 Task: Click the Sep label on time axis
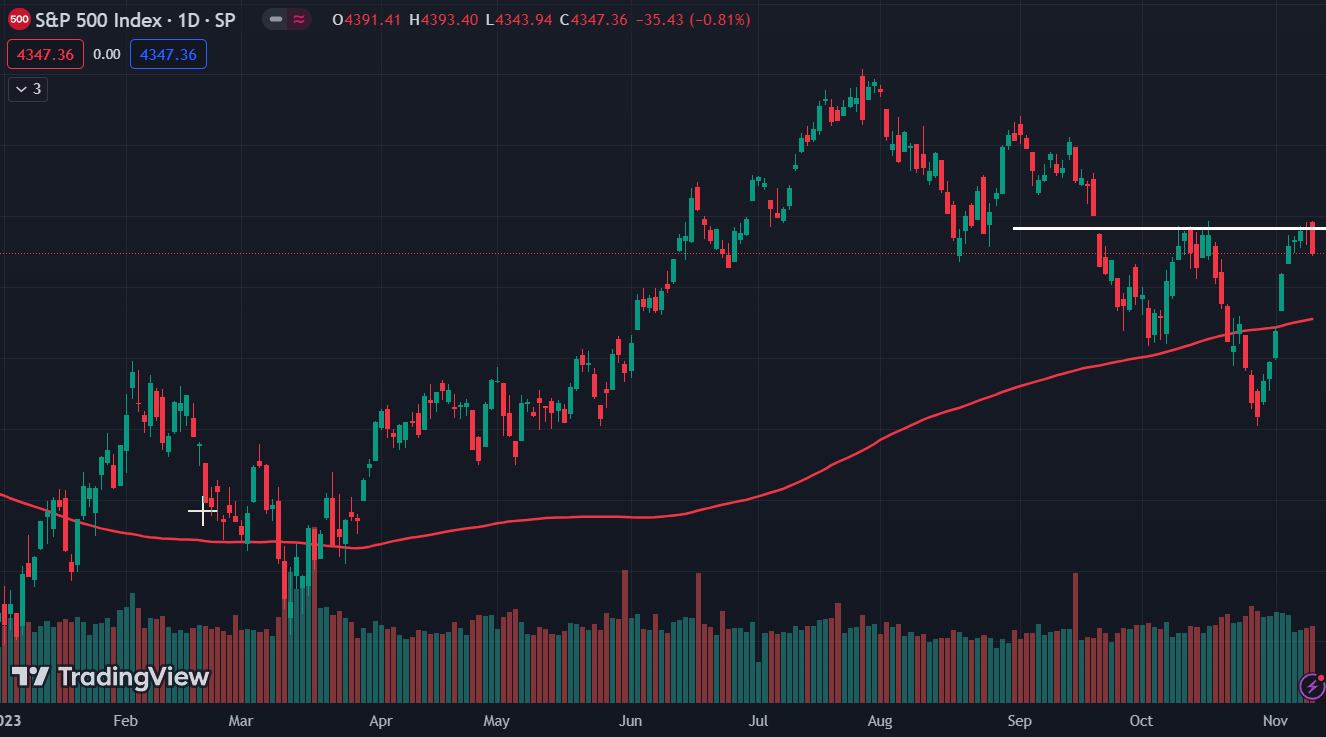(1019, 721)
